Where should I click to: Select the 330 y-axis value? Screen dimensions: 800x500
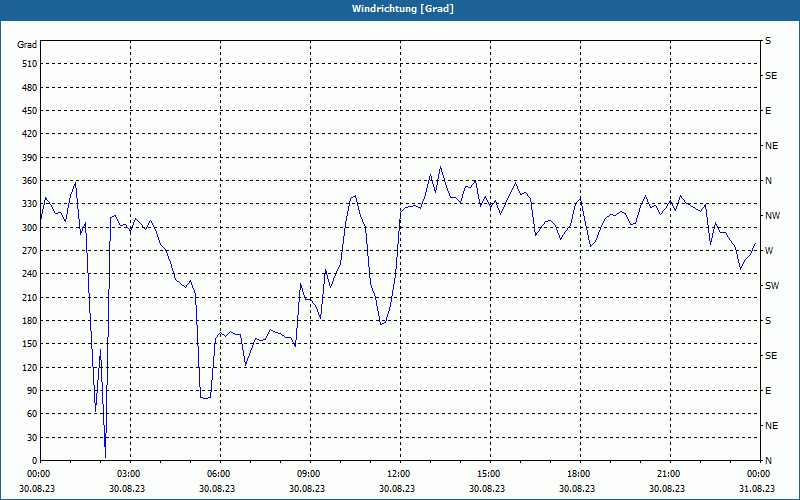point(30,204)
